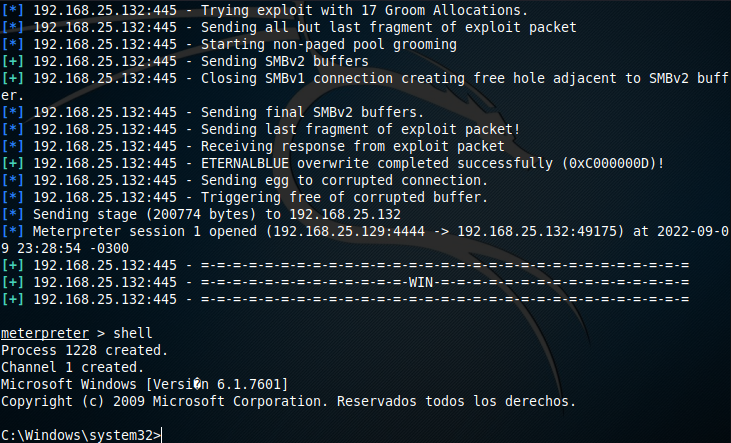
Task: Click the 'Process 1228 created.' line
Action: (x=85, y=350)
